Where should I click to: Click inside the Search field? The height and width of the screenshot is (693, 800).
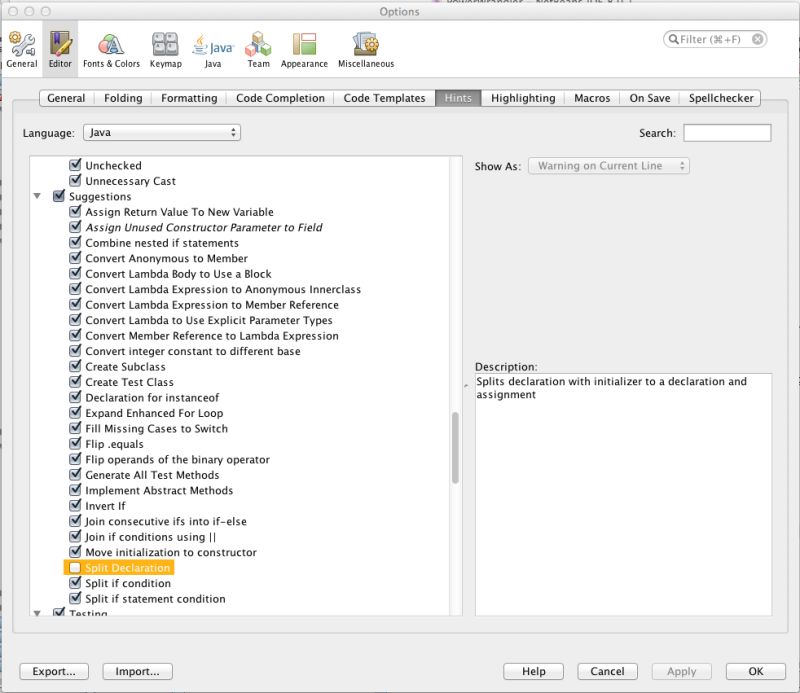[728, 131]
